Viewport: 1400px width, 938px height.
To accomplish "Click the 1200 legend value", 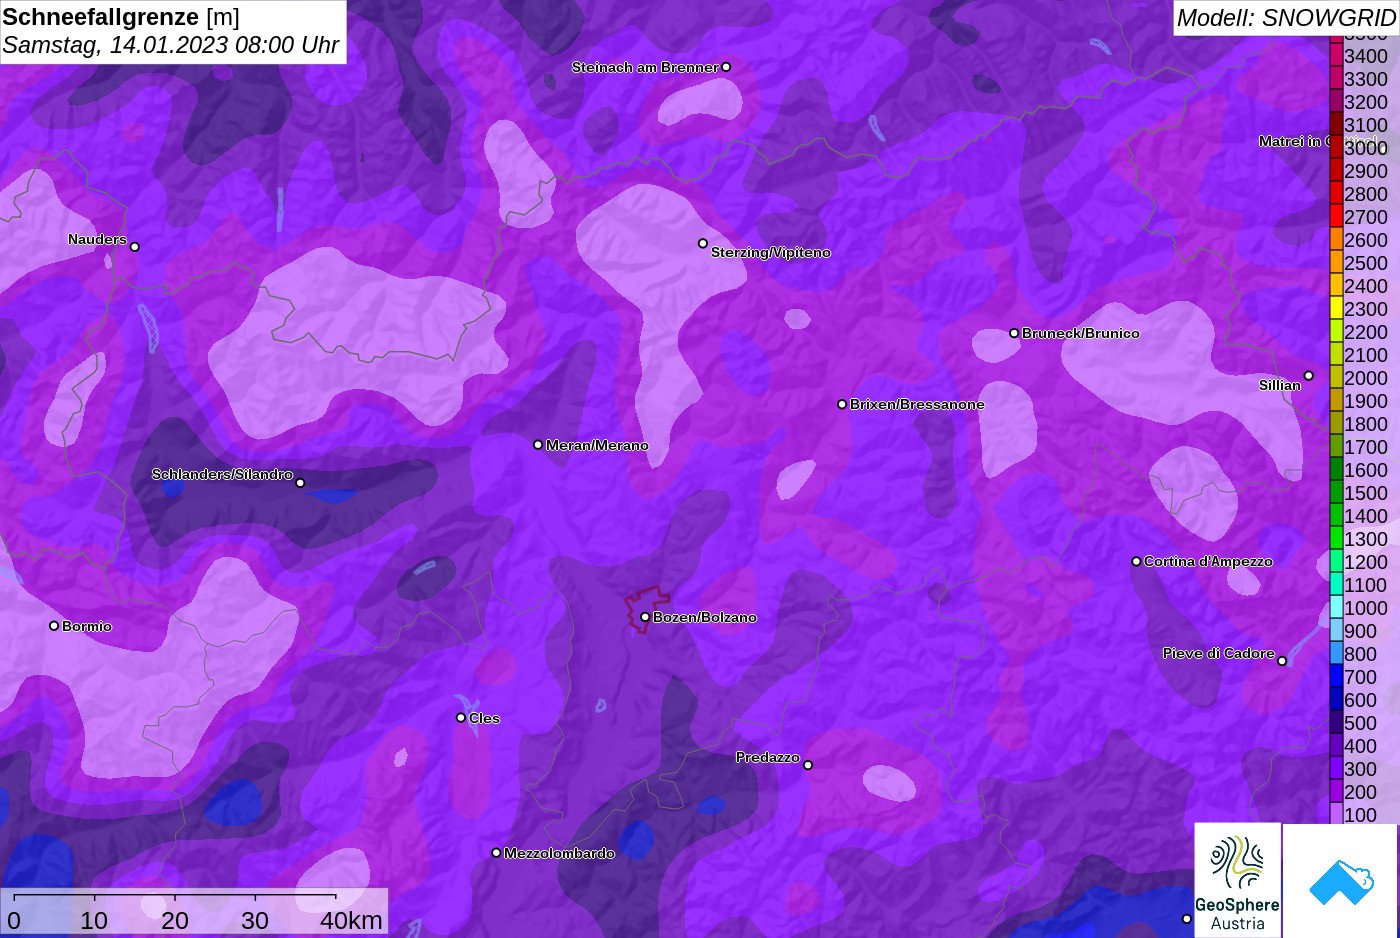I will [x=1366, y=562].
